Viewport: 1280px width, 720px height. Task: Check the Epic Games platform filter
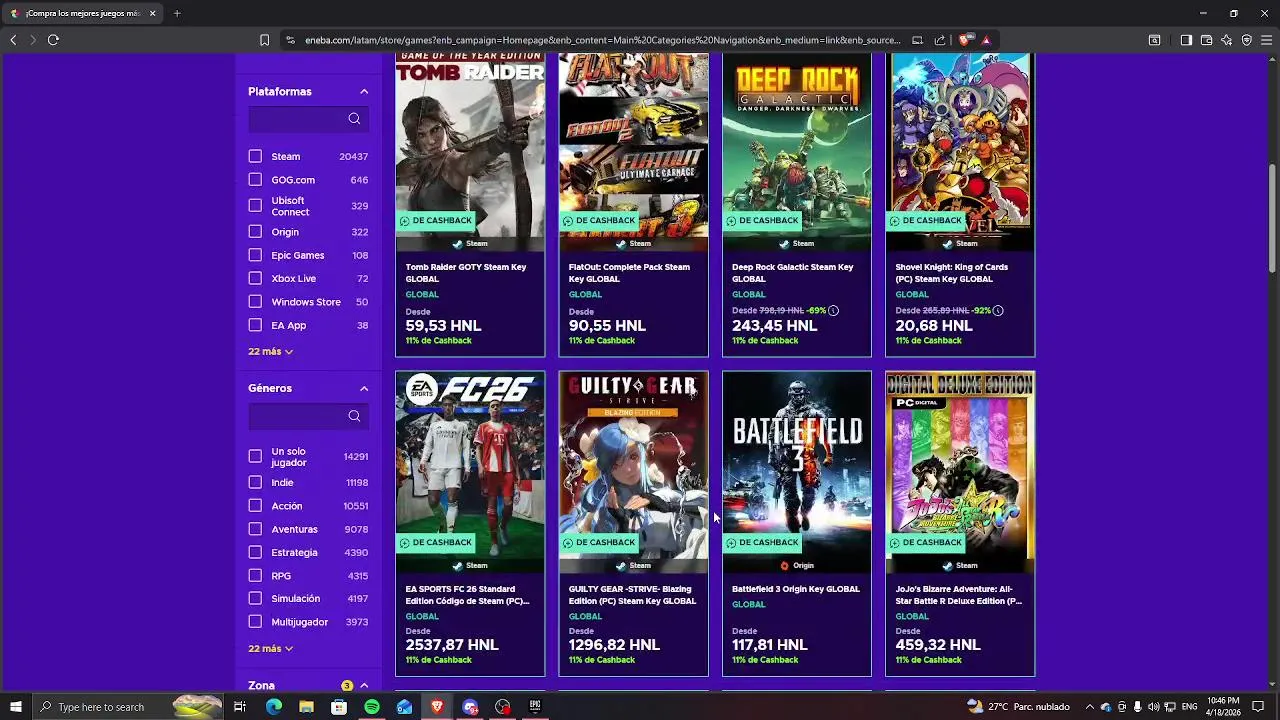click(x=255, y=255)
